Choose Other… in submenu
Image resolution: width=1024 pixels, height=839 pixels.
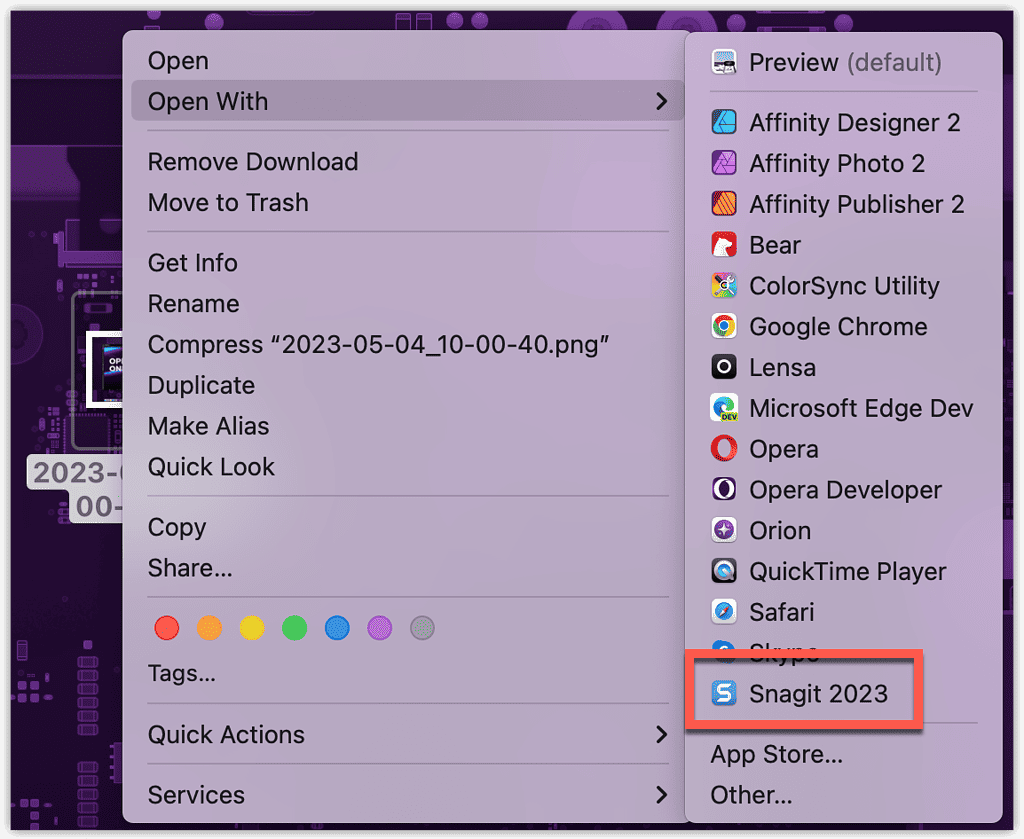tap(844, 795)
